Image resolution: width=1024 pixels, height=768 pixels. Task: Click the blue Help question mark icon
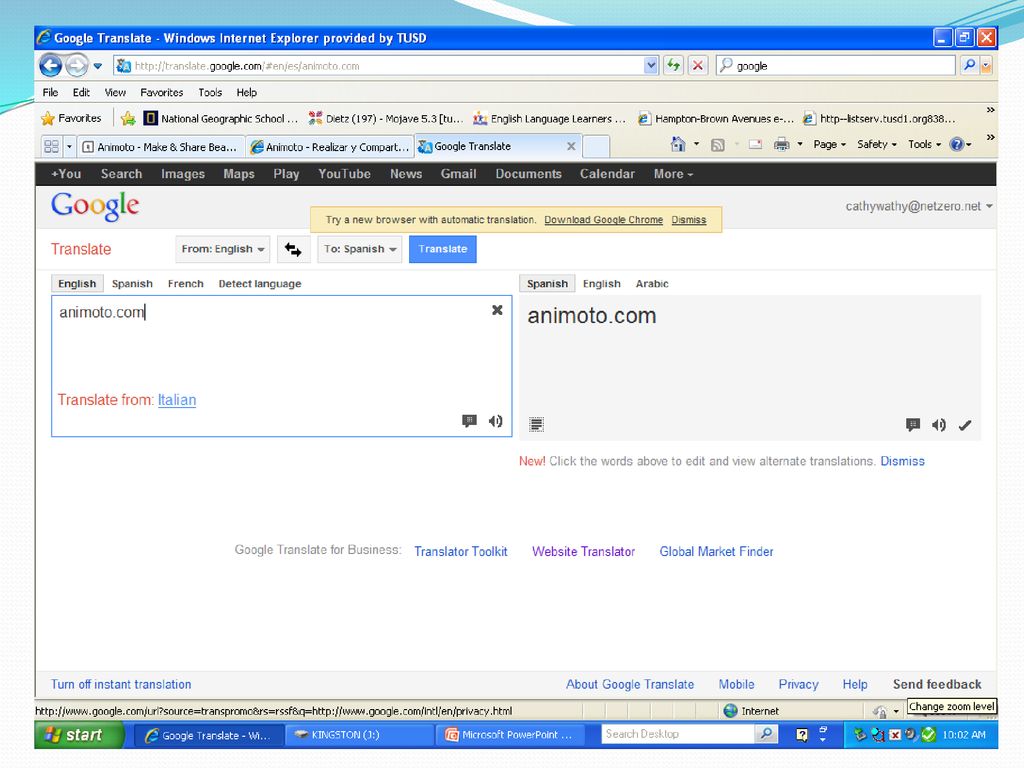(x=957, y=144)
